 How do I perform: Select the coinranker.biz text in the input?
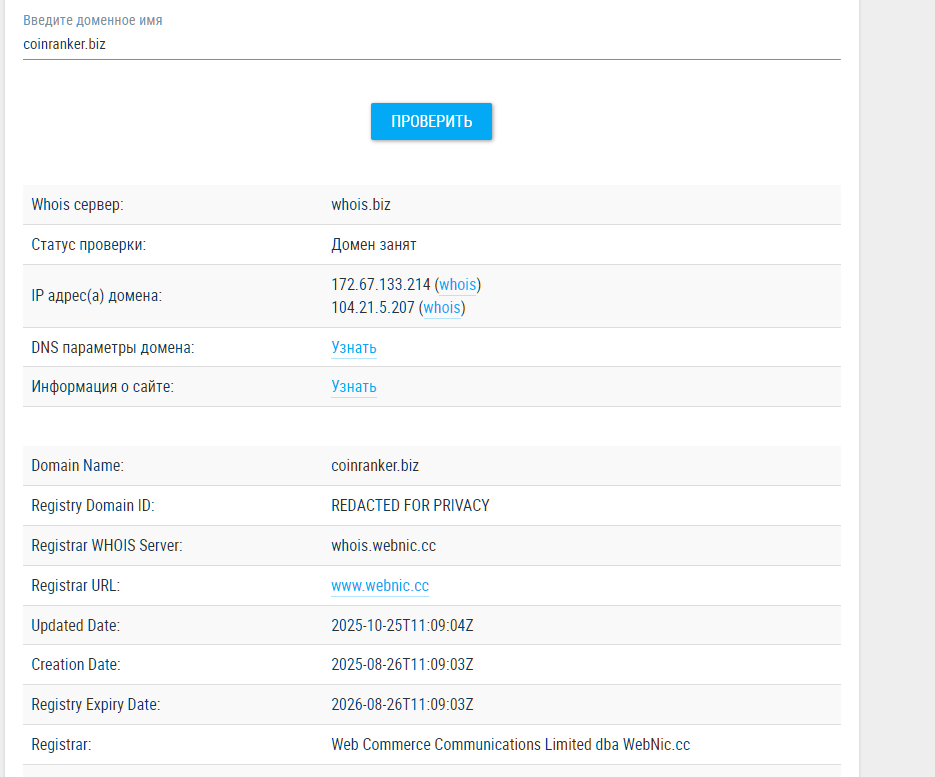pyautogui.click(x=65, y=43)
